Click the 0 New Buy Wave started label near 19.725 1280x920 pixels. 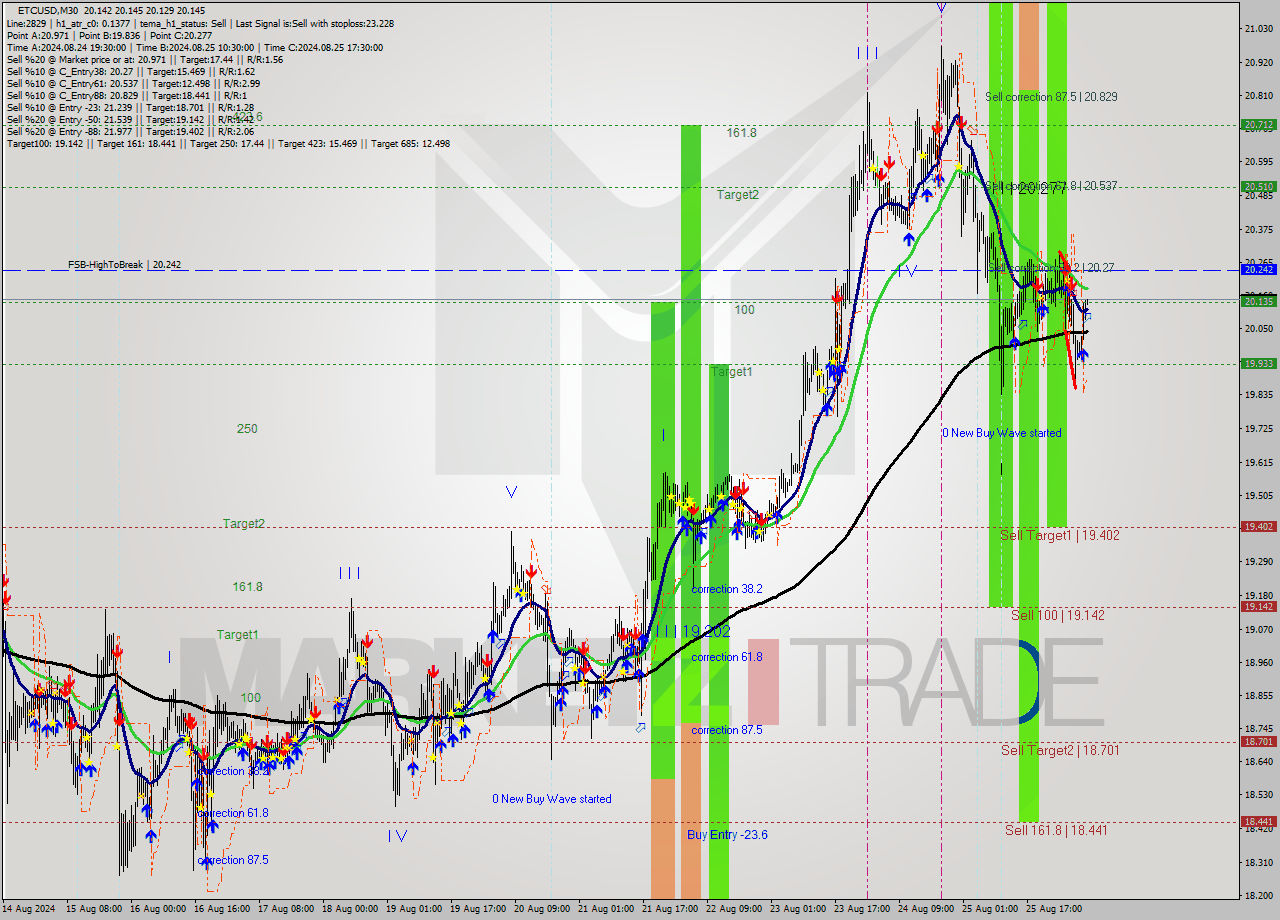tap(1002, 433)
